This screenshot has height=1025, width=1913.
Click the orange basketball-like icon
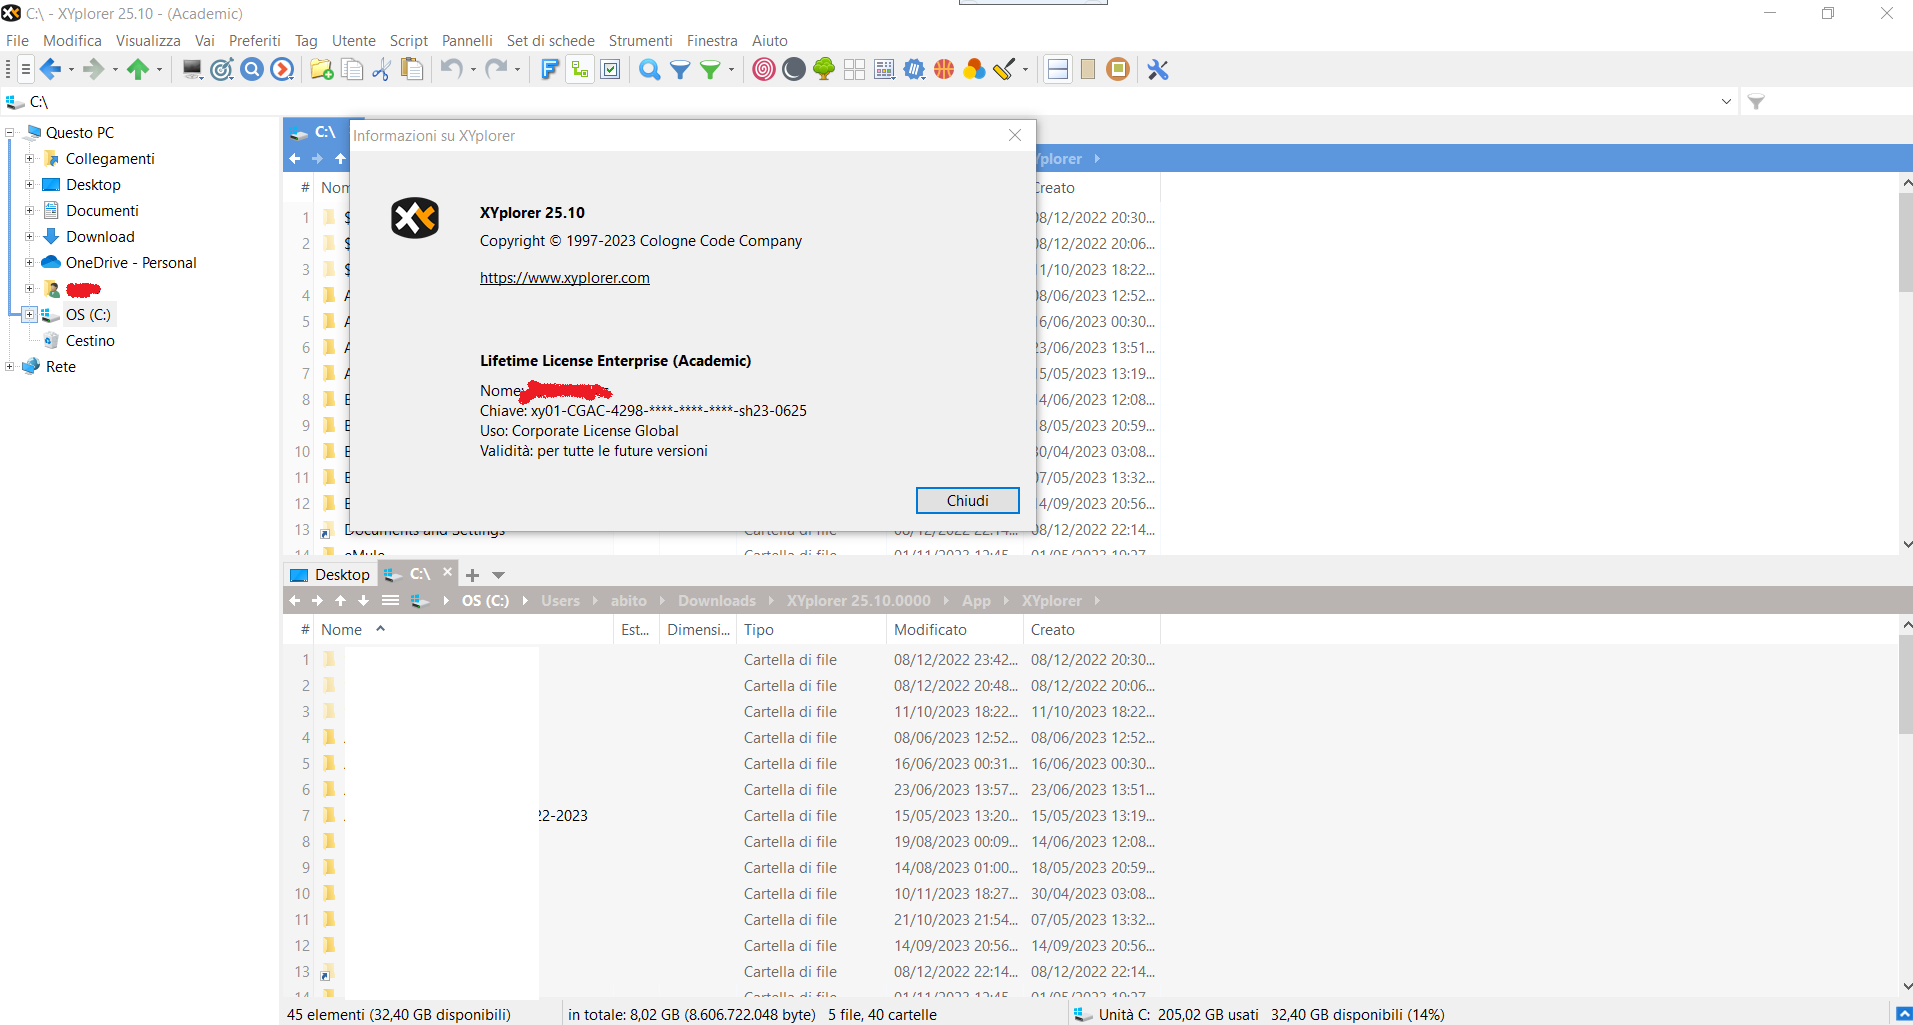(944, 69)
